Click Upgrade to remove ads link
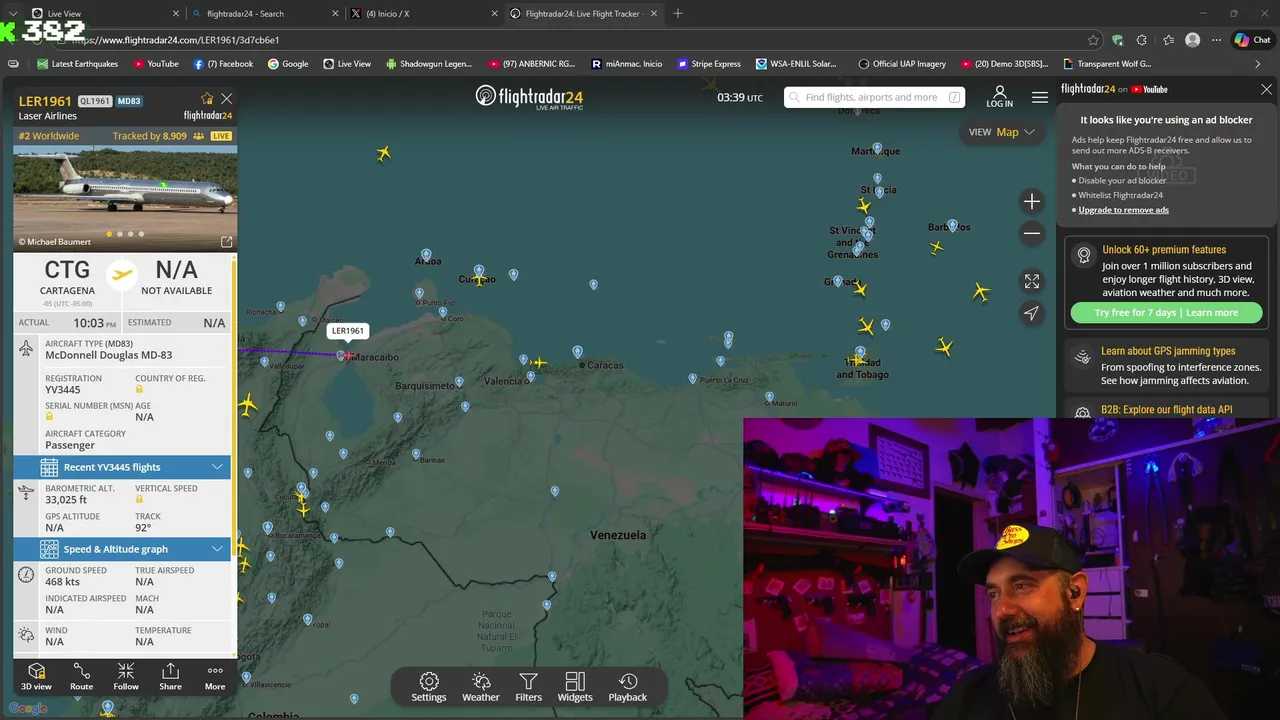The image size is (1280, 720). coord(1123,210)
